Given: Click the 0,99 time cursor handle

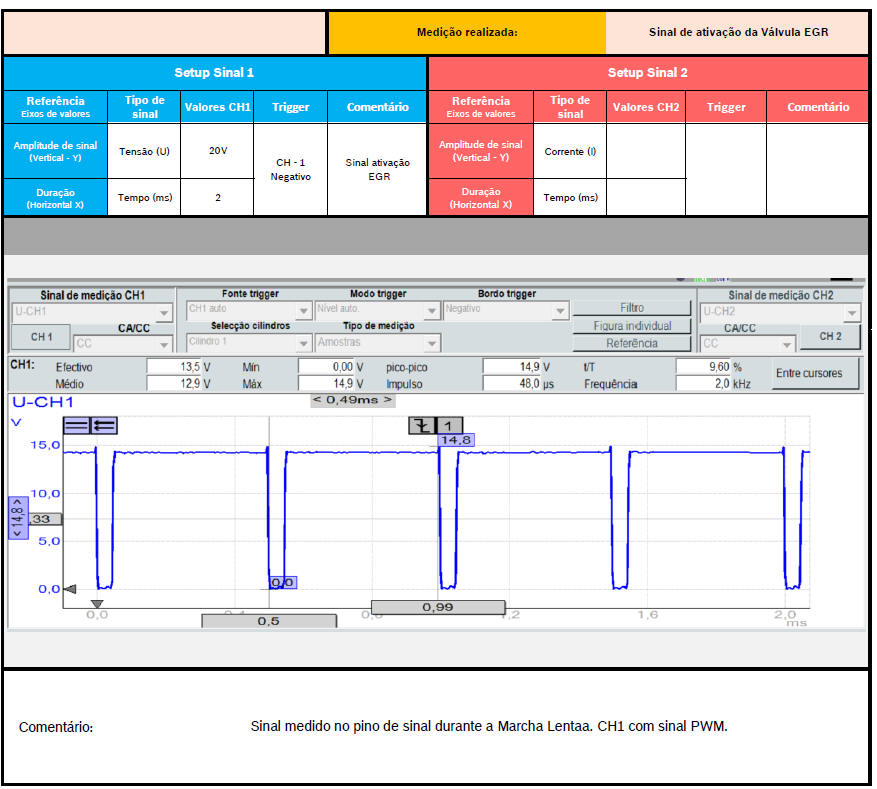Looking at the screenshot, I should coord(438,607).
